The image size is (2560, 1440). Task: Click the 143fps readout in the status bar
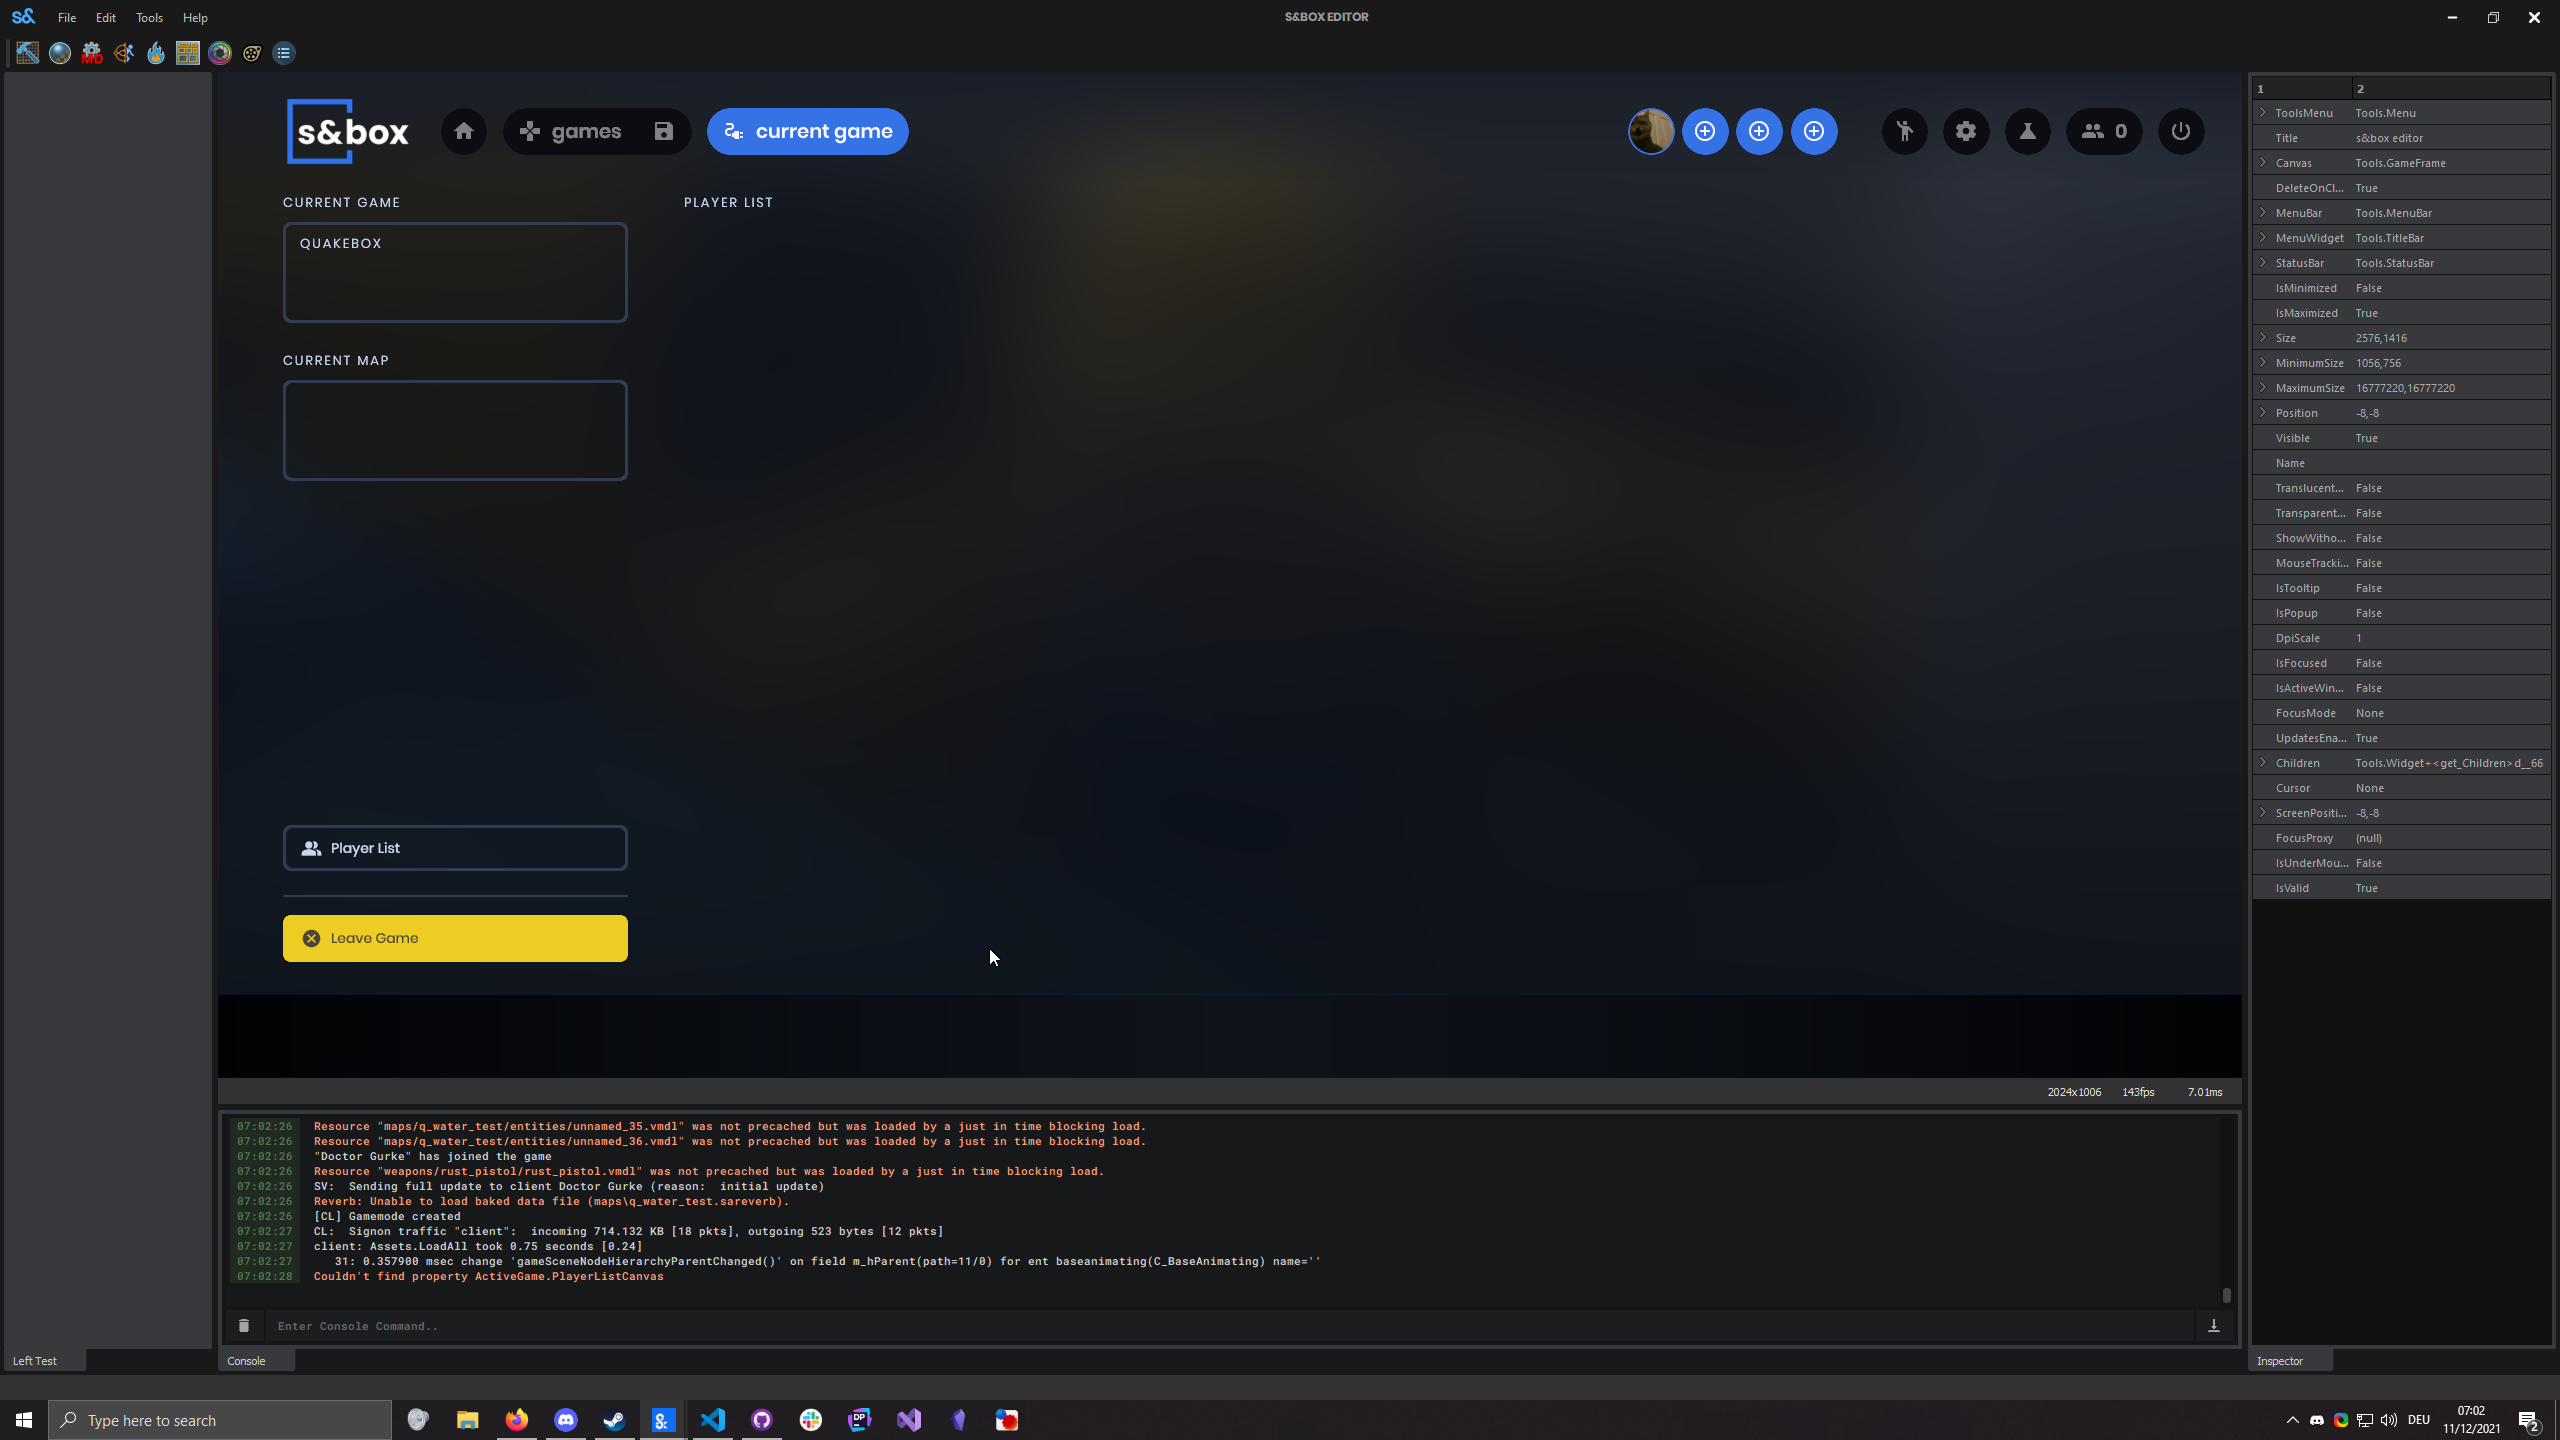pos(2138,1092)
